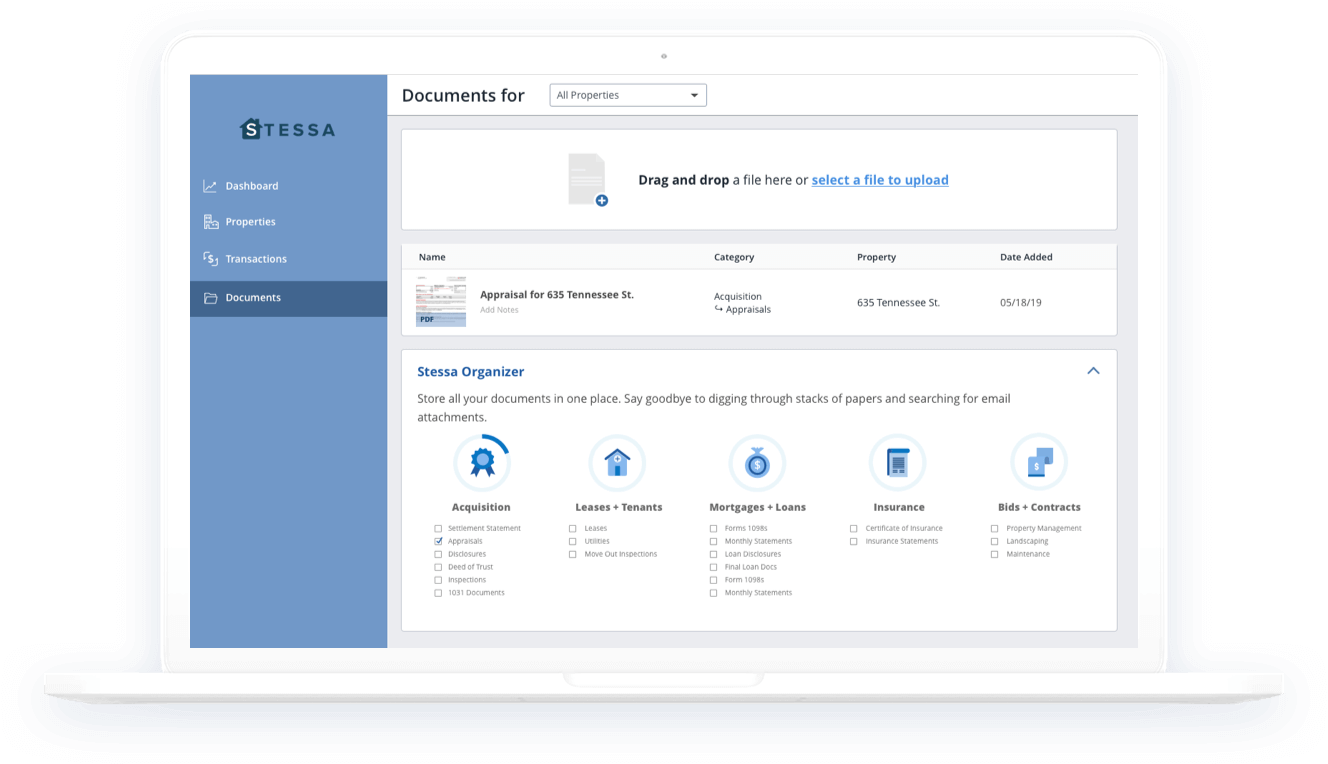The height and width of the screenshot is (764, 1328).
Task: Click the Dashboard chart icon
Action: (x=210, y=186)
